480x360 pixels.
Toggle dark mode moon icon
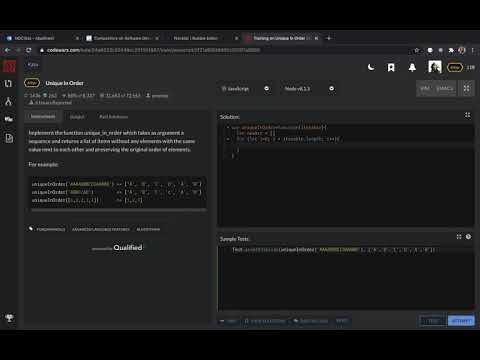[371, 67]
